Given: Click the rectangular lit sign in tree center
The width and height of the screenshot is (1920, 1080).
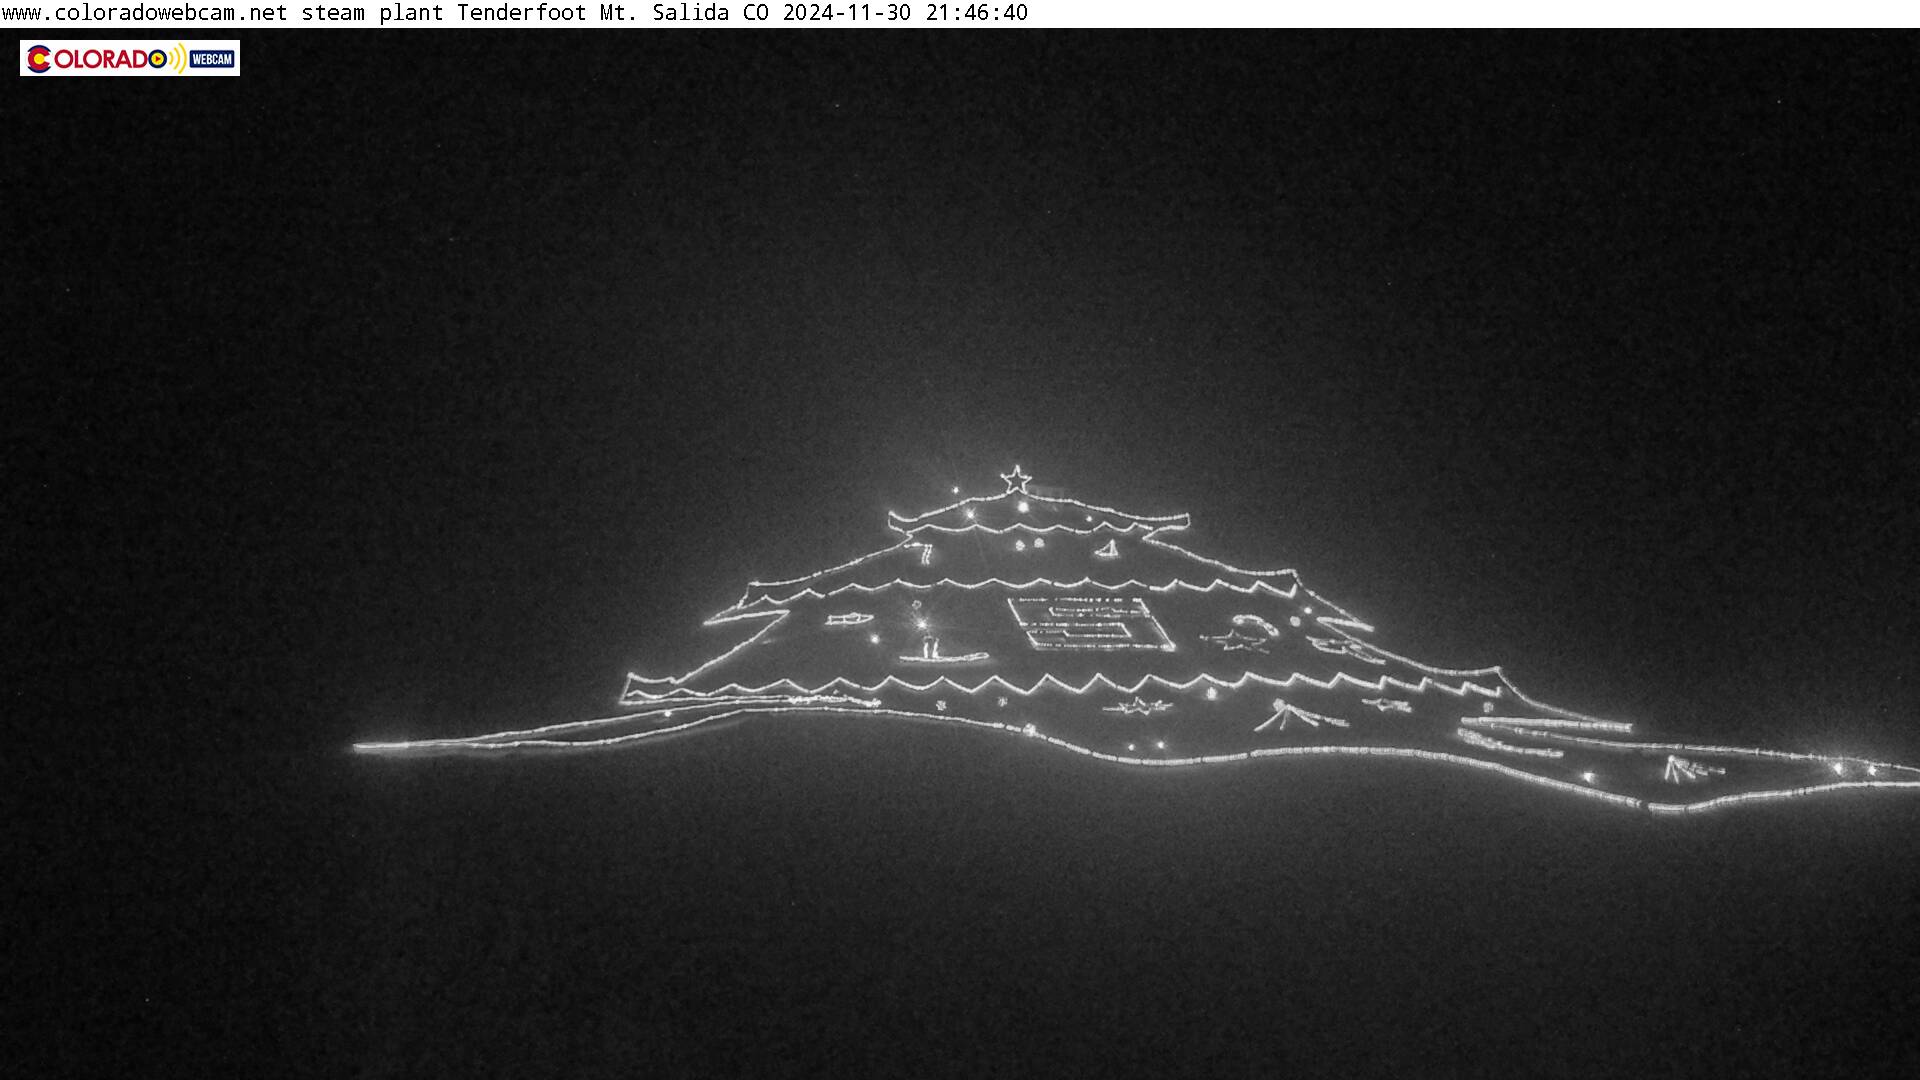Looking at the screenshot, I should 1090,624.
